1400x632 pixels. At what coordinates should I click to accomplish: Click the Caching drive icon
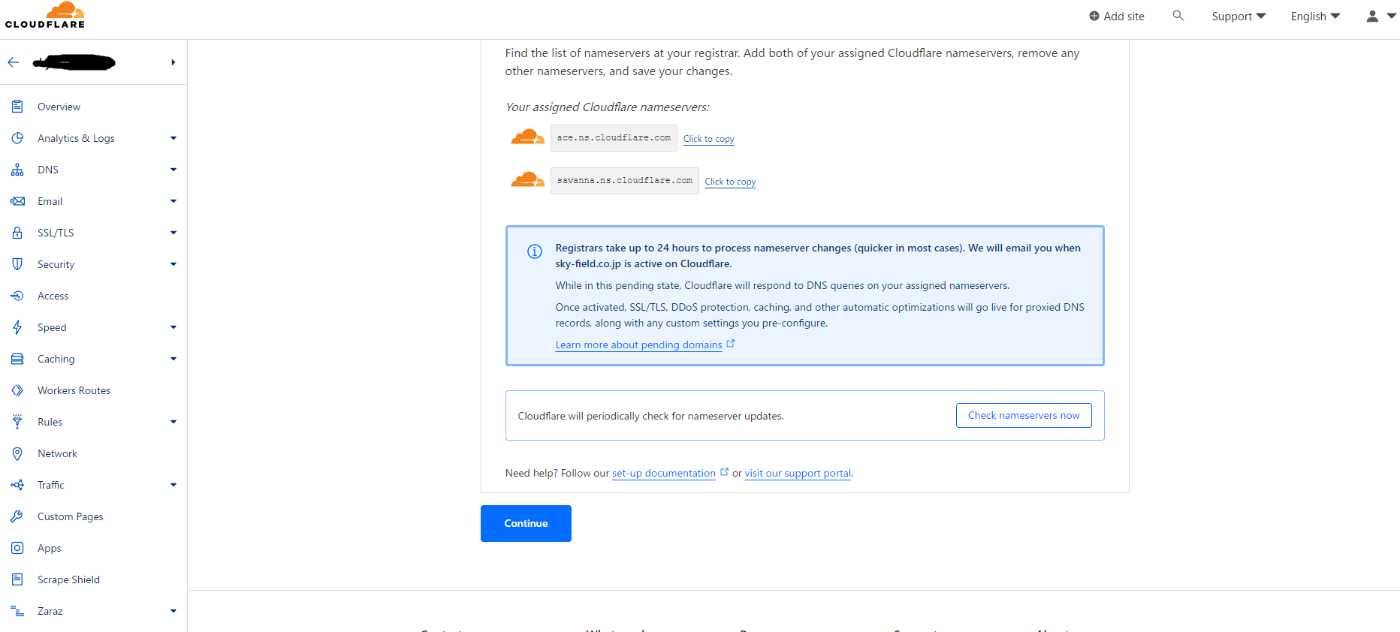(17, 359)
